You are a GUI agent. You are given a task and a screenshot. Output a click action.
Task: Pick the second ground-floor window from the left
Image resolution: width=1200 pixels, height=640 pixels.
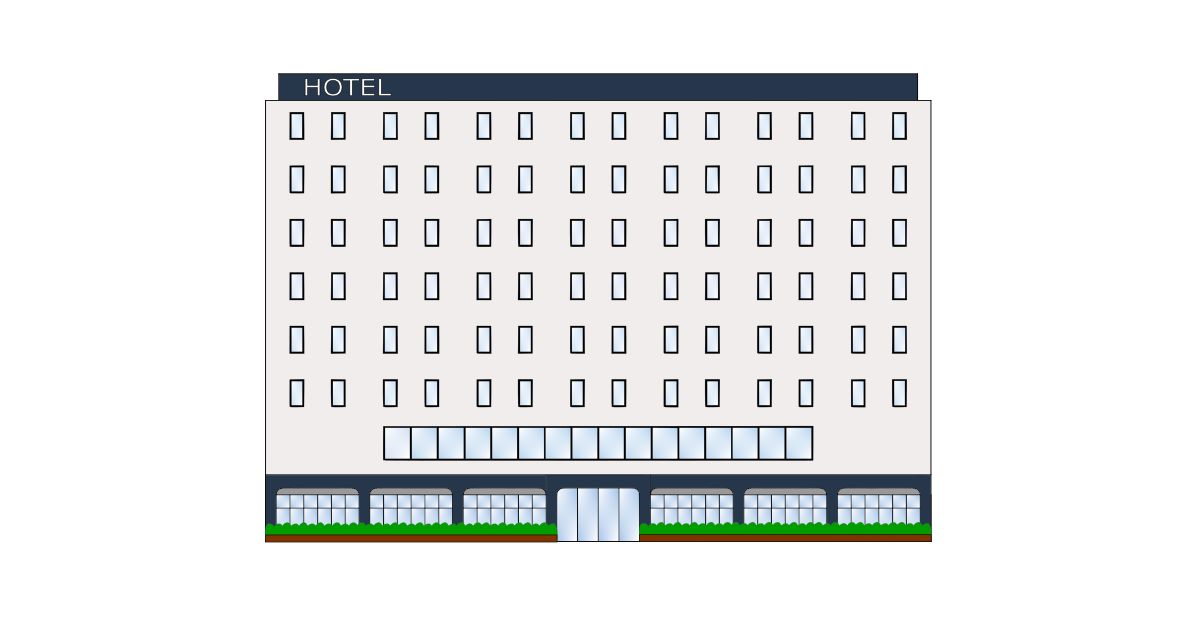[411, 507]
